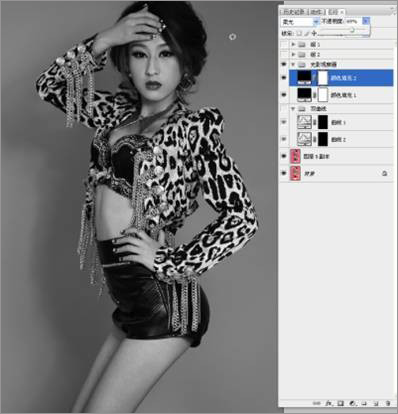
Task: Click the opacity arrow button
Action: pos(366,21)
